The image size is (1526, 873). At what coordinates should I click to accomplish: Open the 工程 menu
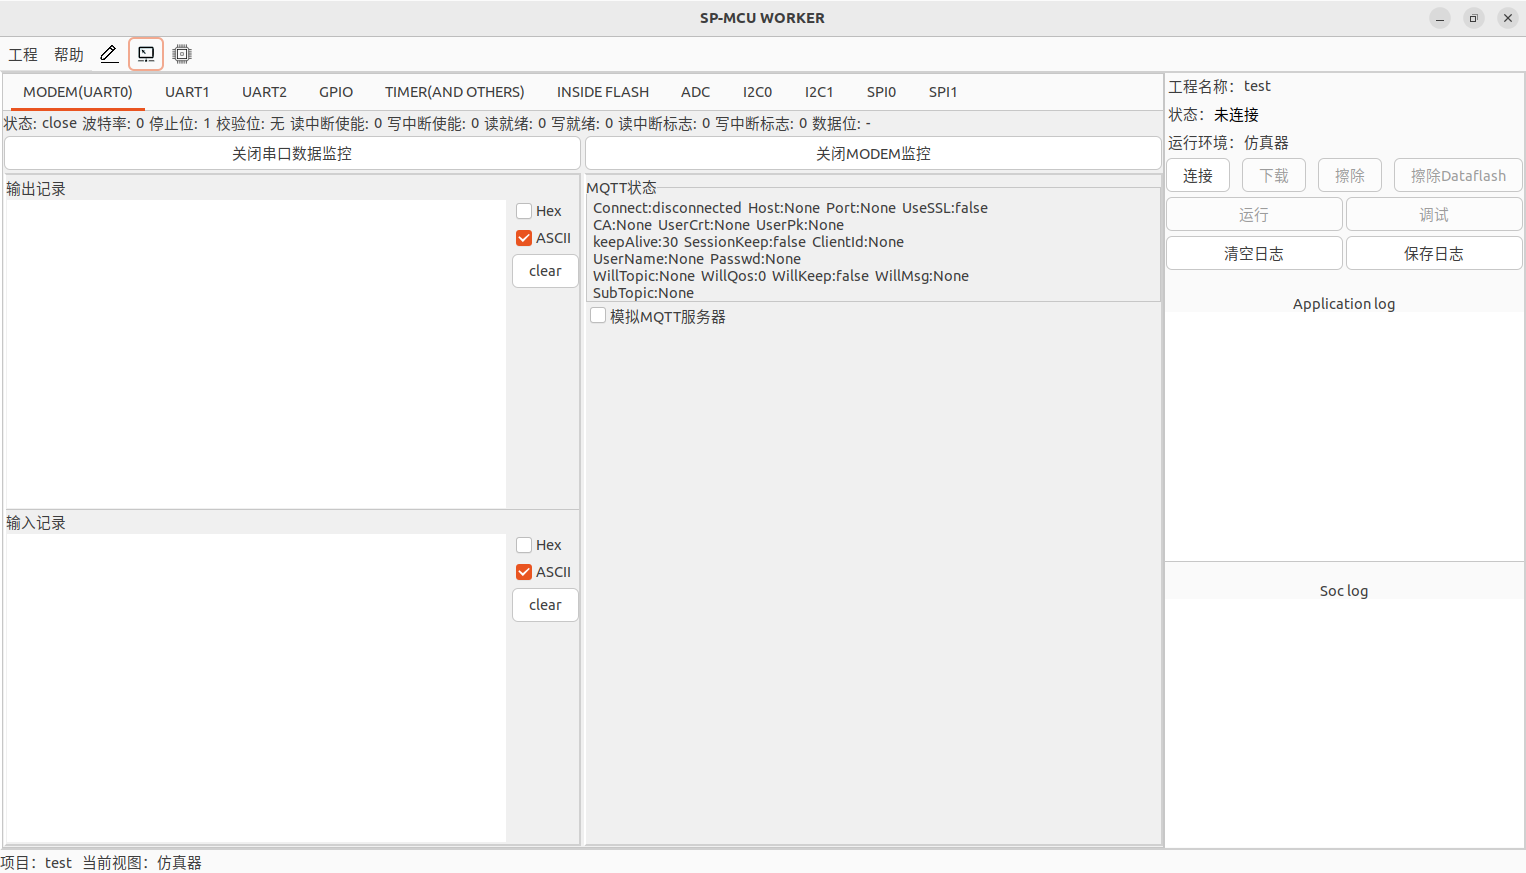click(23, 55)
